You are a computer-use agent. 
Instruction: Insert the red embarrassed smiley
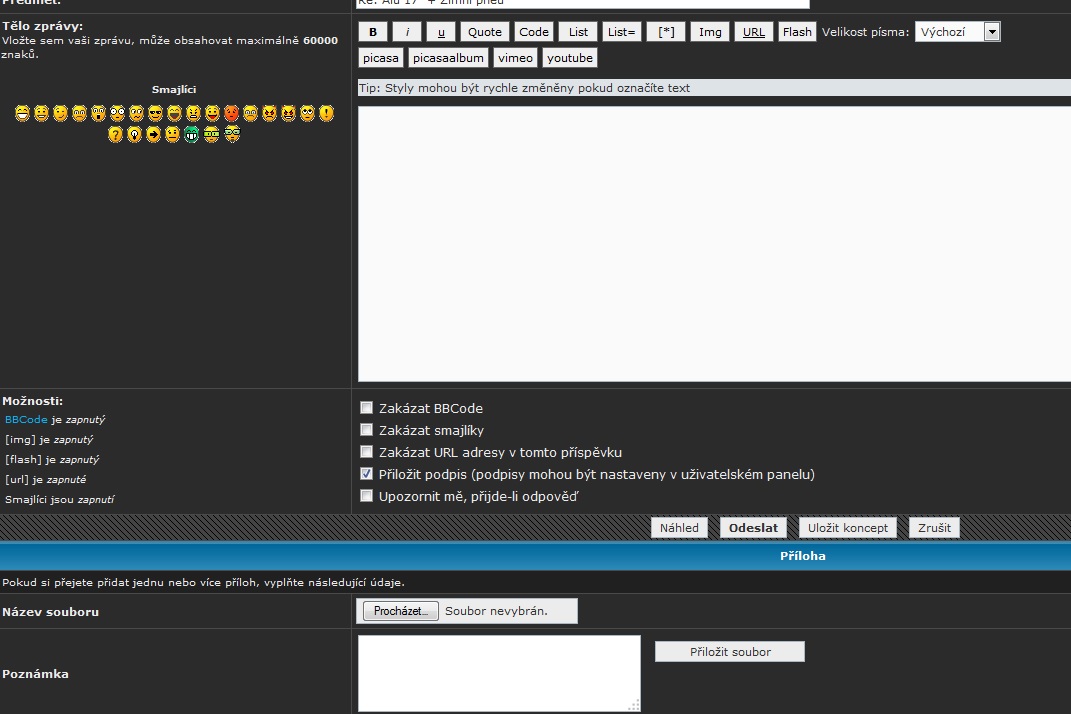[231, 114]
